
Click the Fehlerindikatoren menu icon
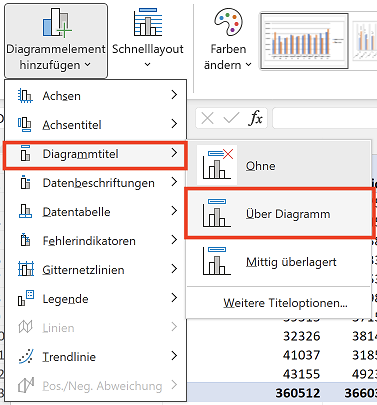click(x=25, y=240)
